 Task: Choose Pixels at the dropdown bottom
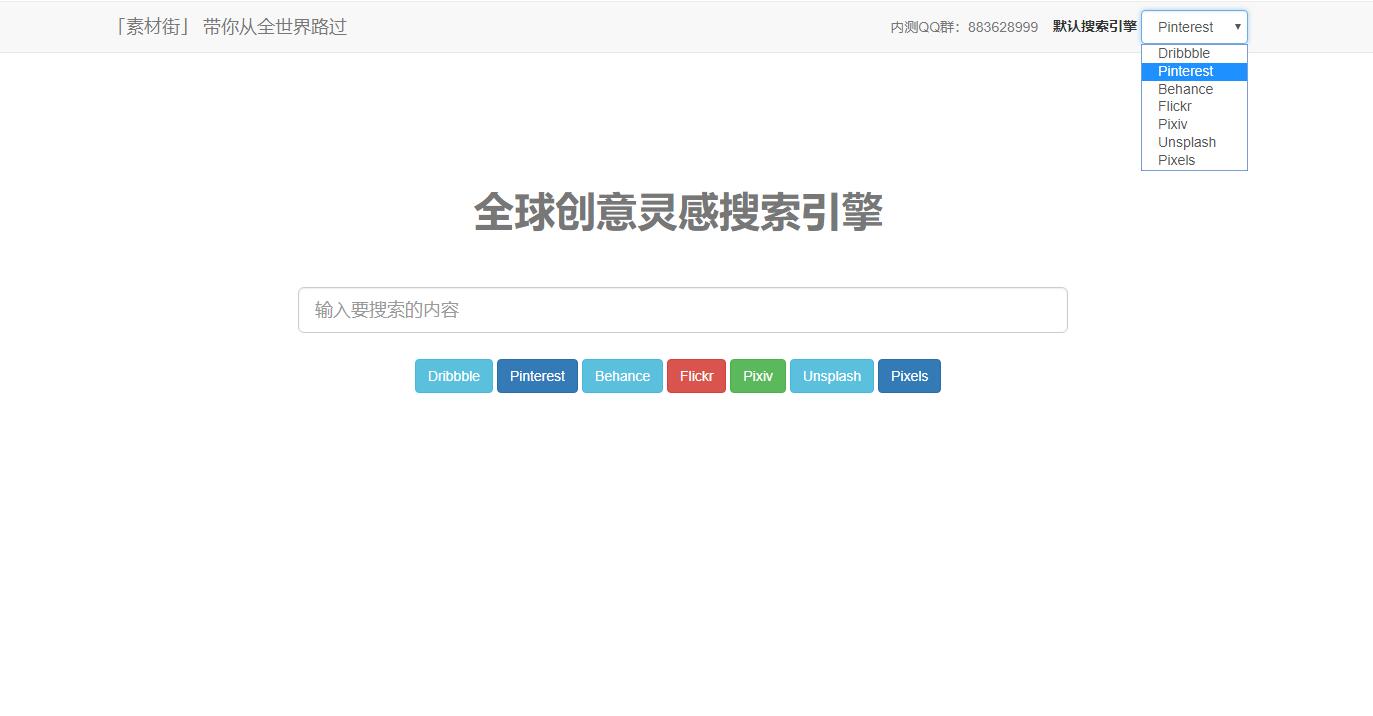point(1176,160)
